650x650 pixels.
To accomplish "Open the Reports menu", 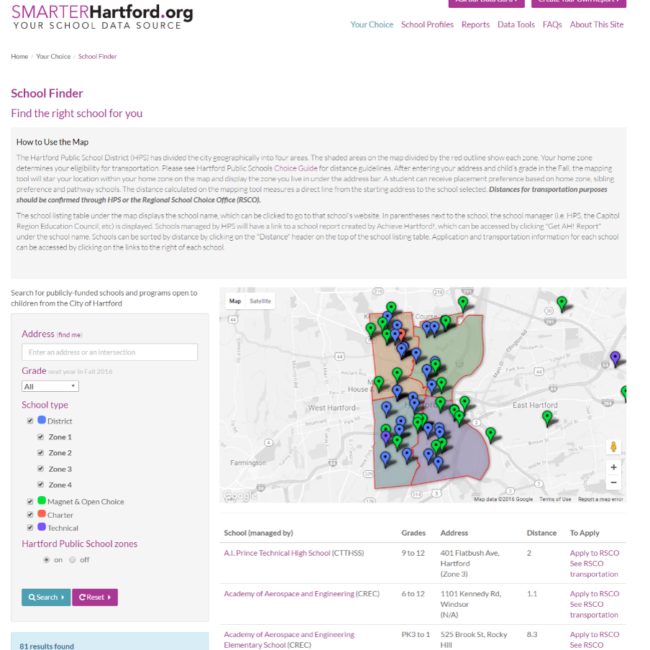I will [475, 24].
